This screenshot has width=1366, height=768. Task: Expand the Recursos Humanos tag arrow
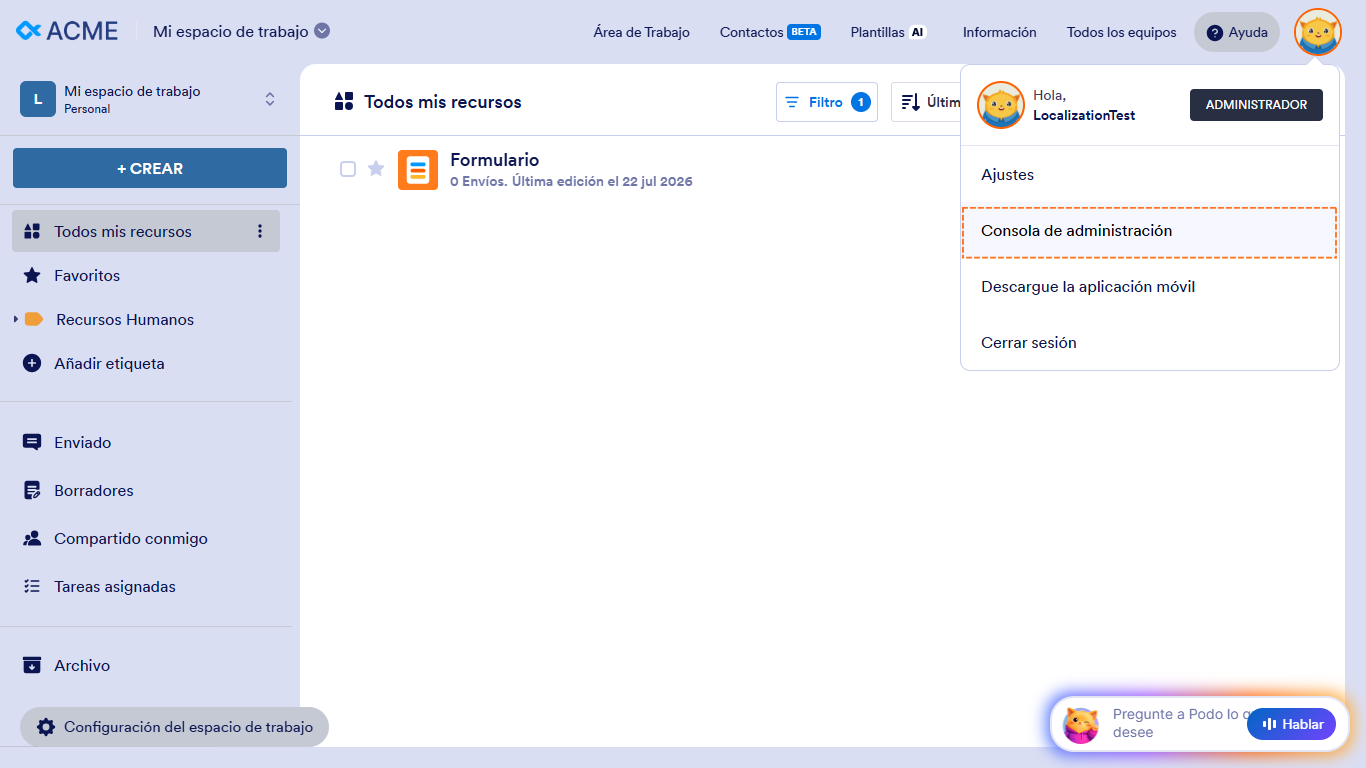pyautogui.click(x=15, y=319)
